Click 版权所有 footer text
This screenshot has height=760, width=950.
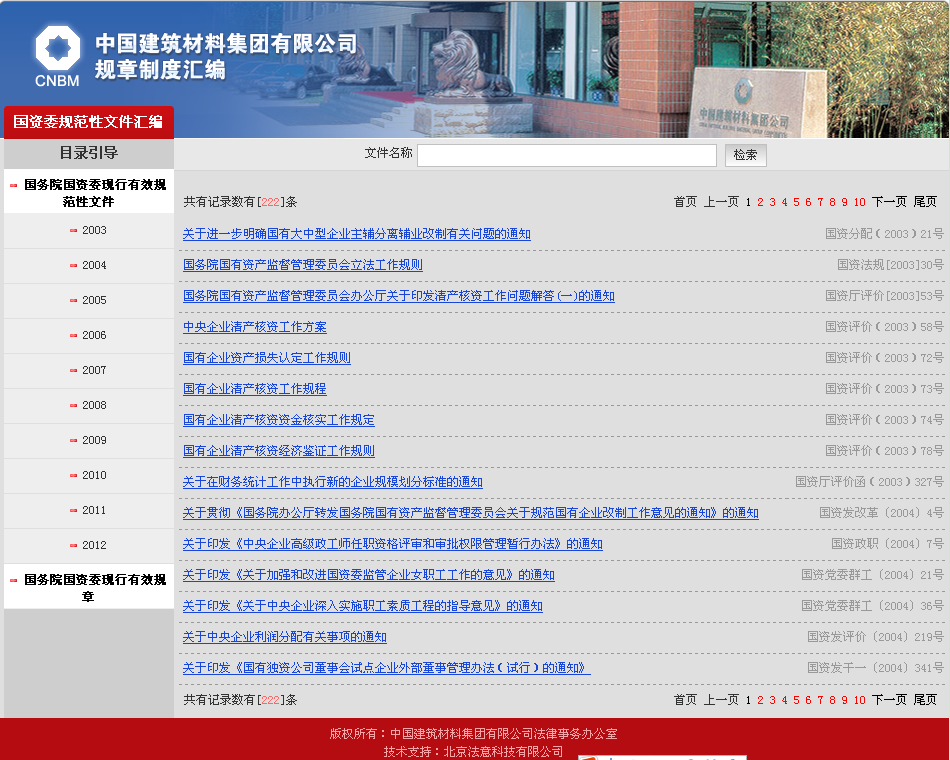[473, 734]
